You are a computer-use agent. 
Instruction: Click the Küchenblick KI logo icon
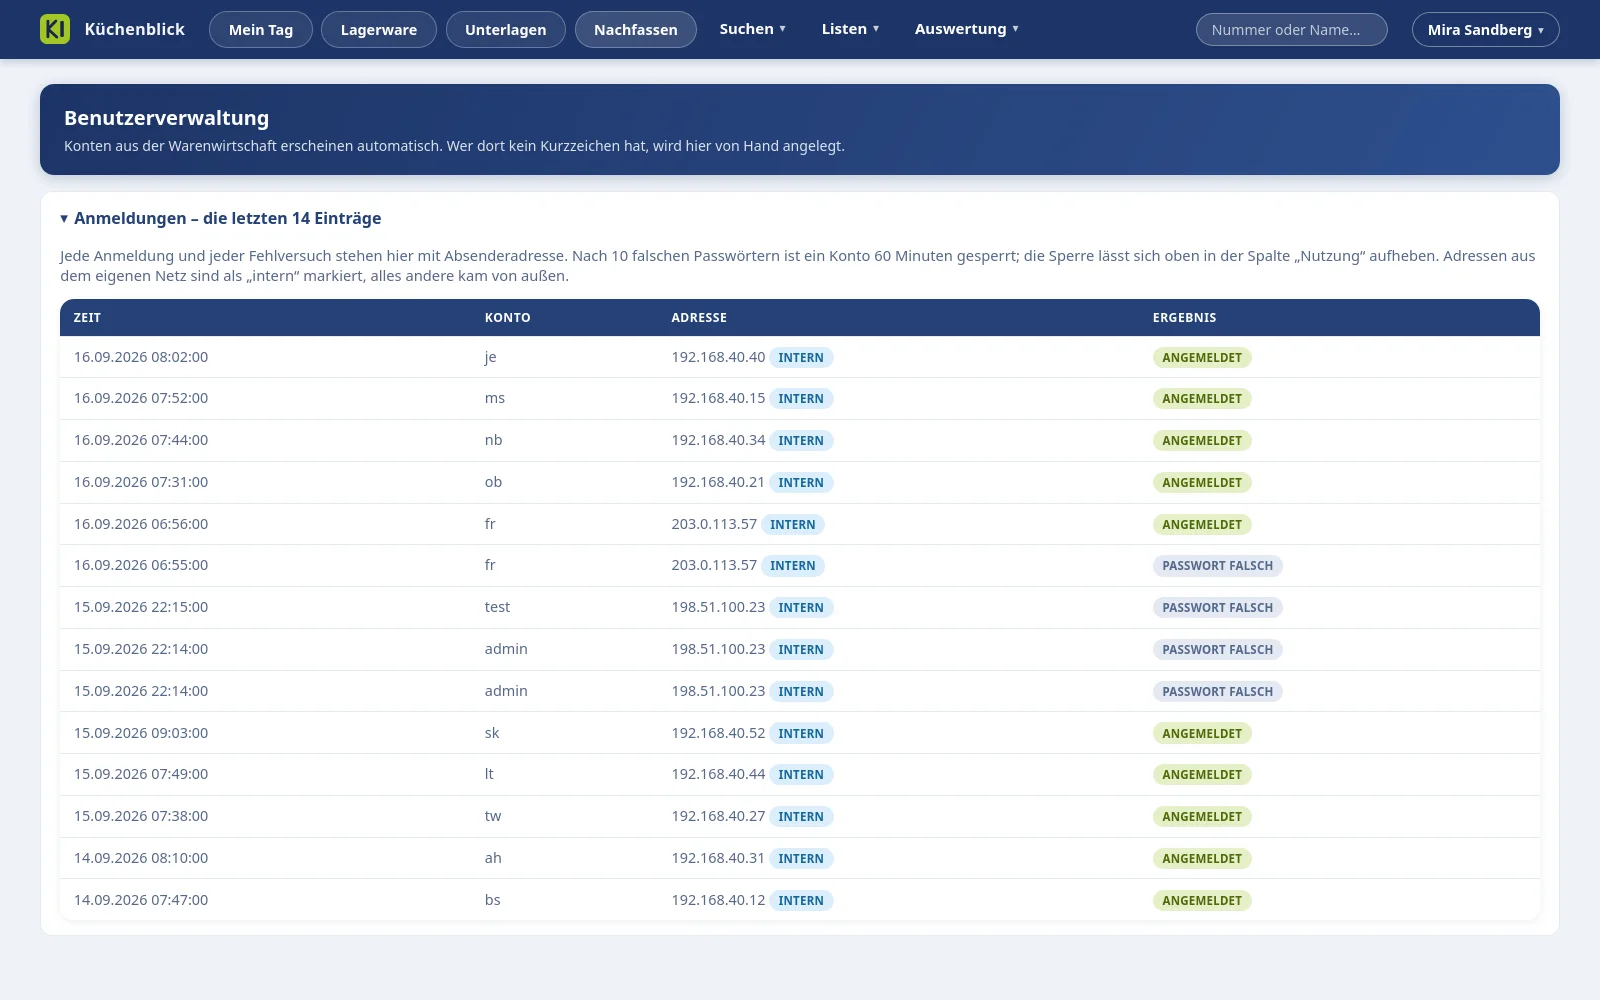[55, 29]
